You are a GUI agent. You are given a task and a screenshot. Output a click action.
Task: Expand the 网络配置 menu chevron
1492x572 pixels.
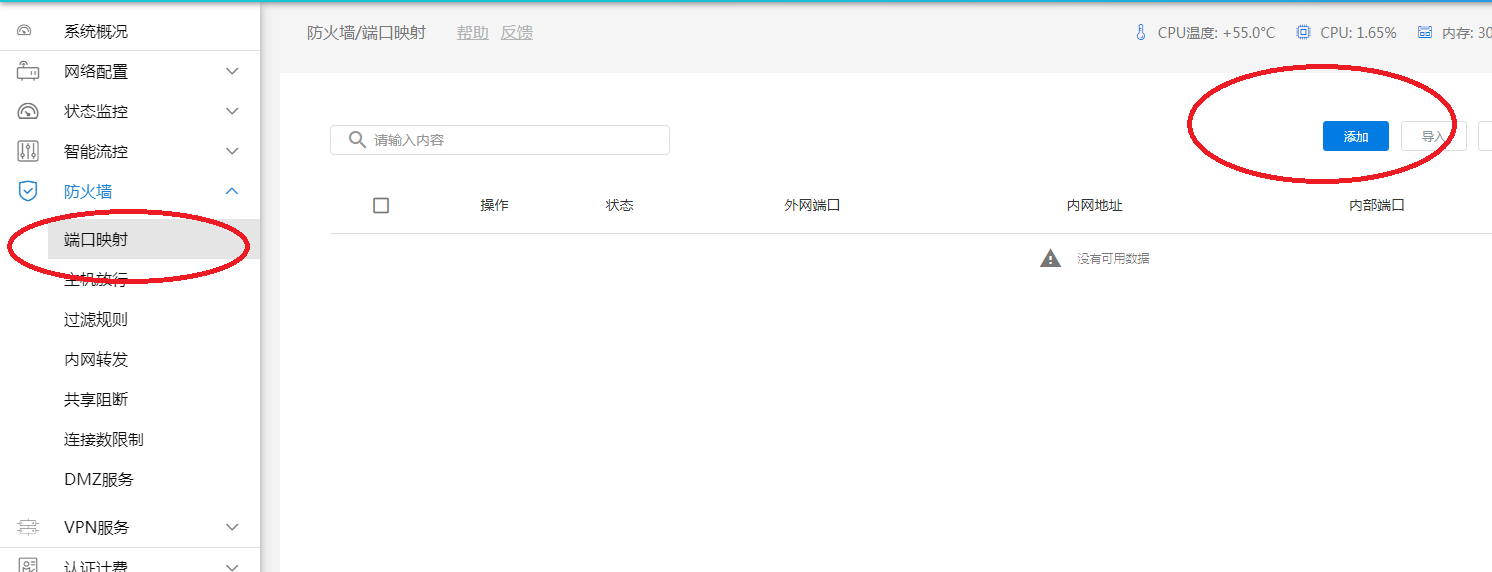tap(232, 71)
